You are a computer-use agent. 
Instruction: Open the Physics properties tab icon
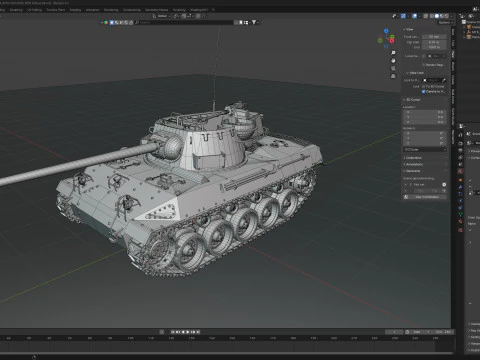coord(460,201)
